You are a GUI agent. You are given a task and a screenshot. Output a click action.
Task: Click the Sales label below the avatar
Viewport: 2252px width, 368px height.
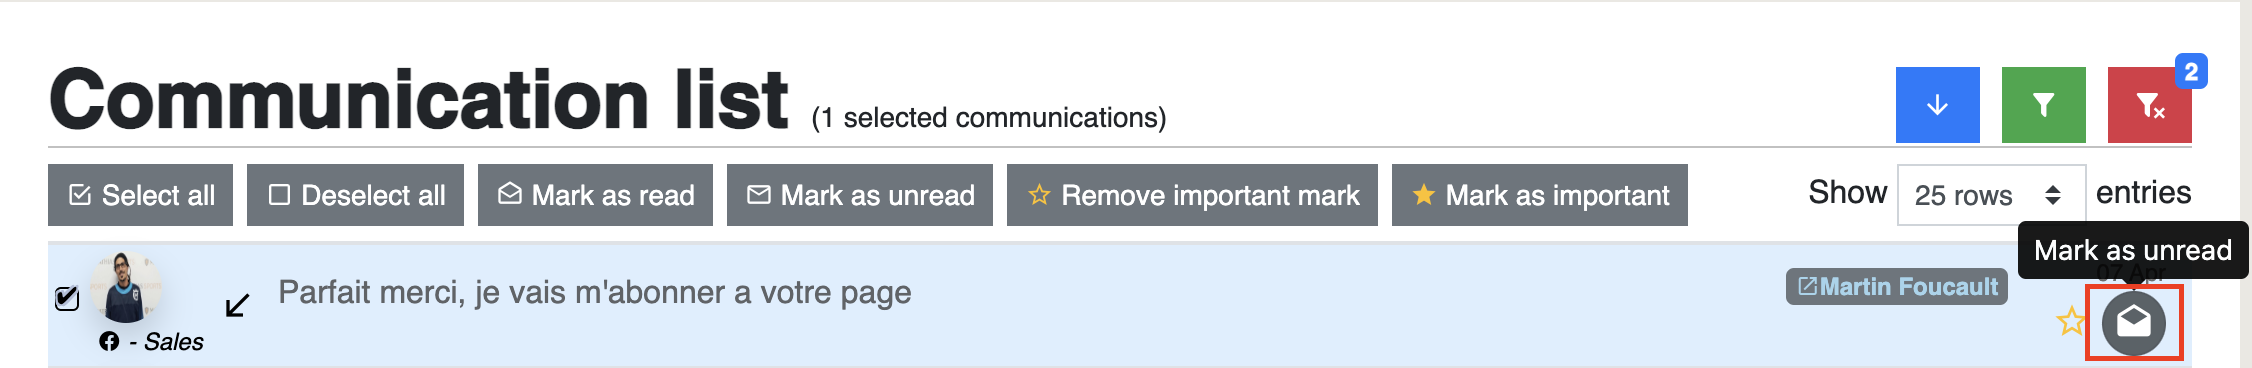pos(174,342)
